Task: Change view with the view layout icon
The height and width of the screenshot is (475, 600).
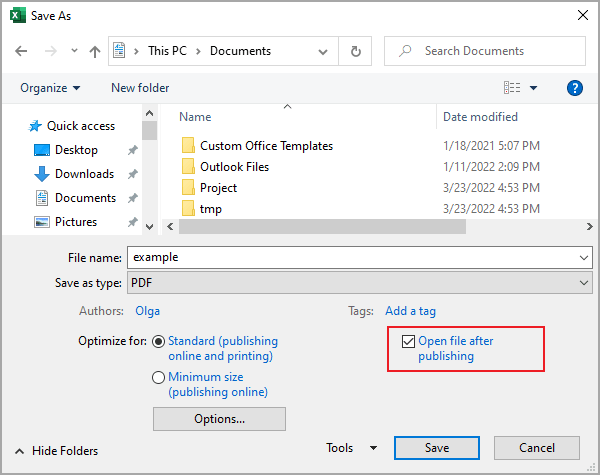Action: pos(512,88)
